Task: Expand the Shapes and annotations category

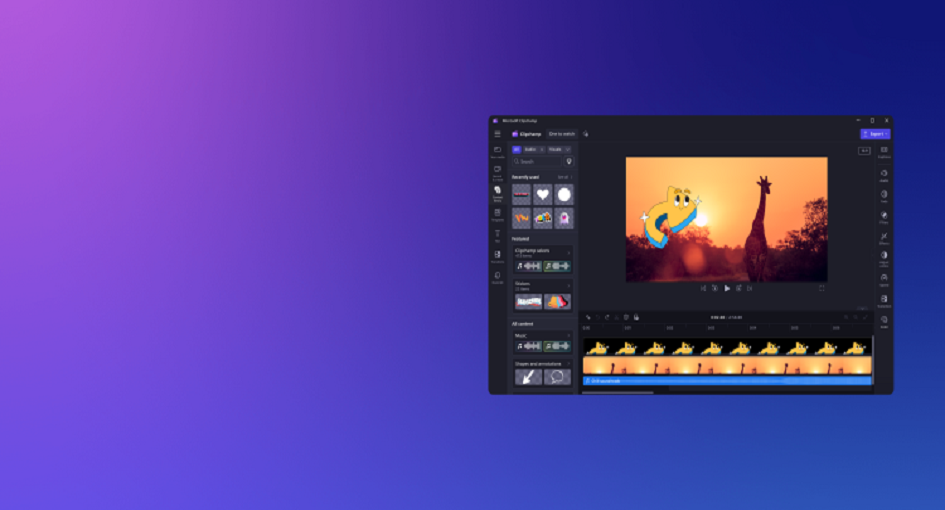Action: 568,364
